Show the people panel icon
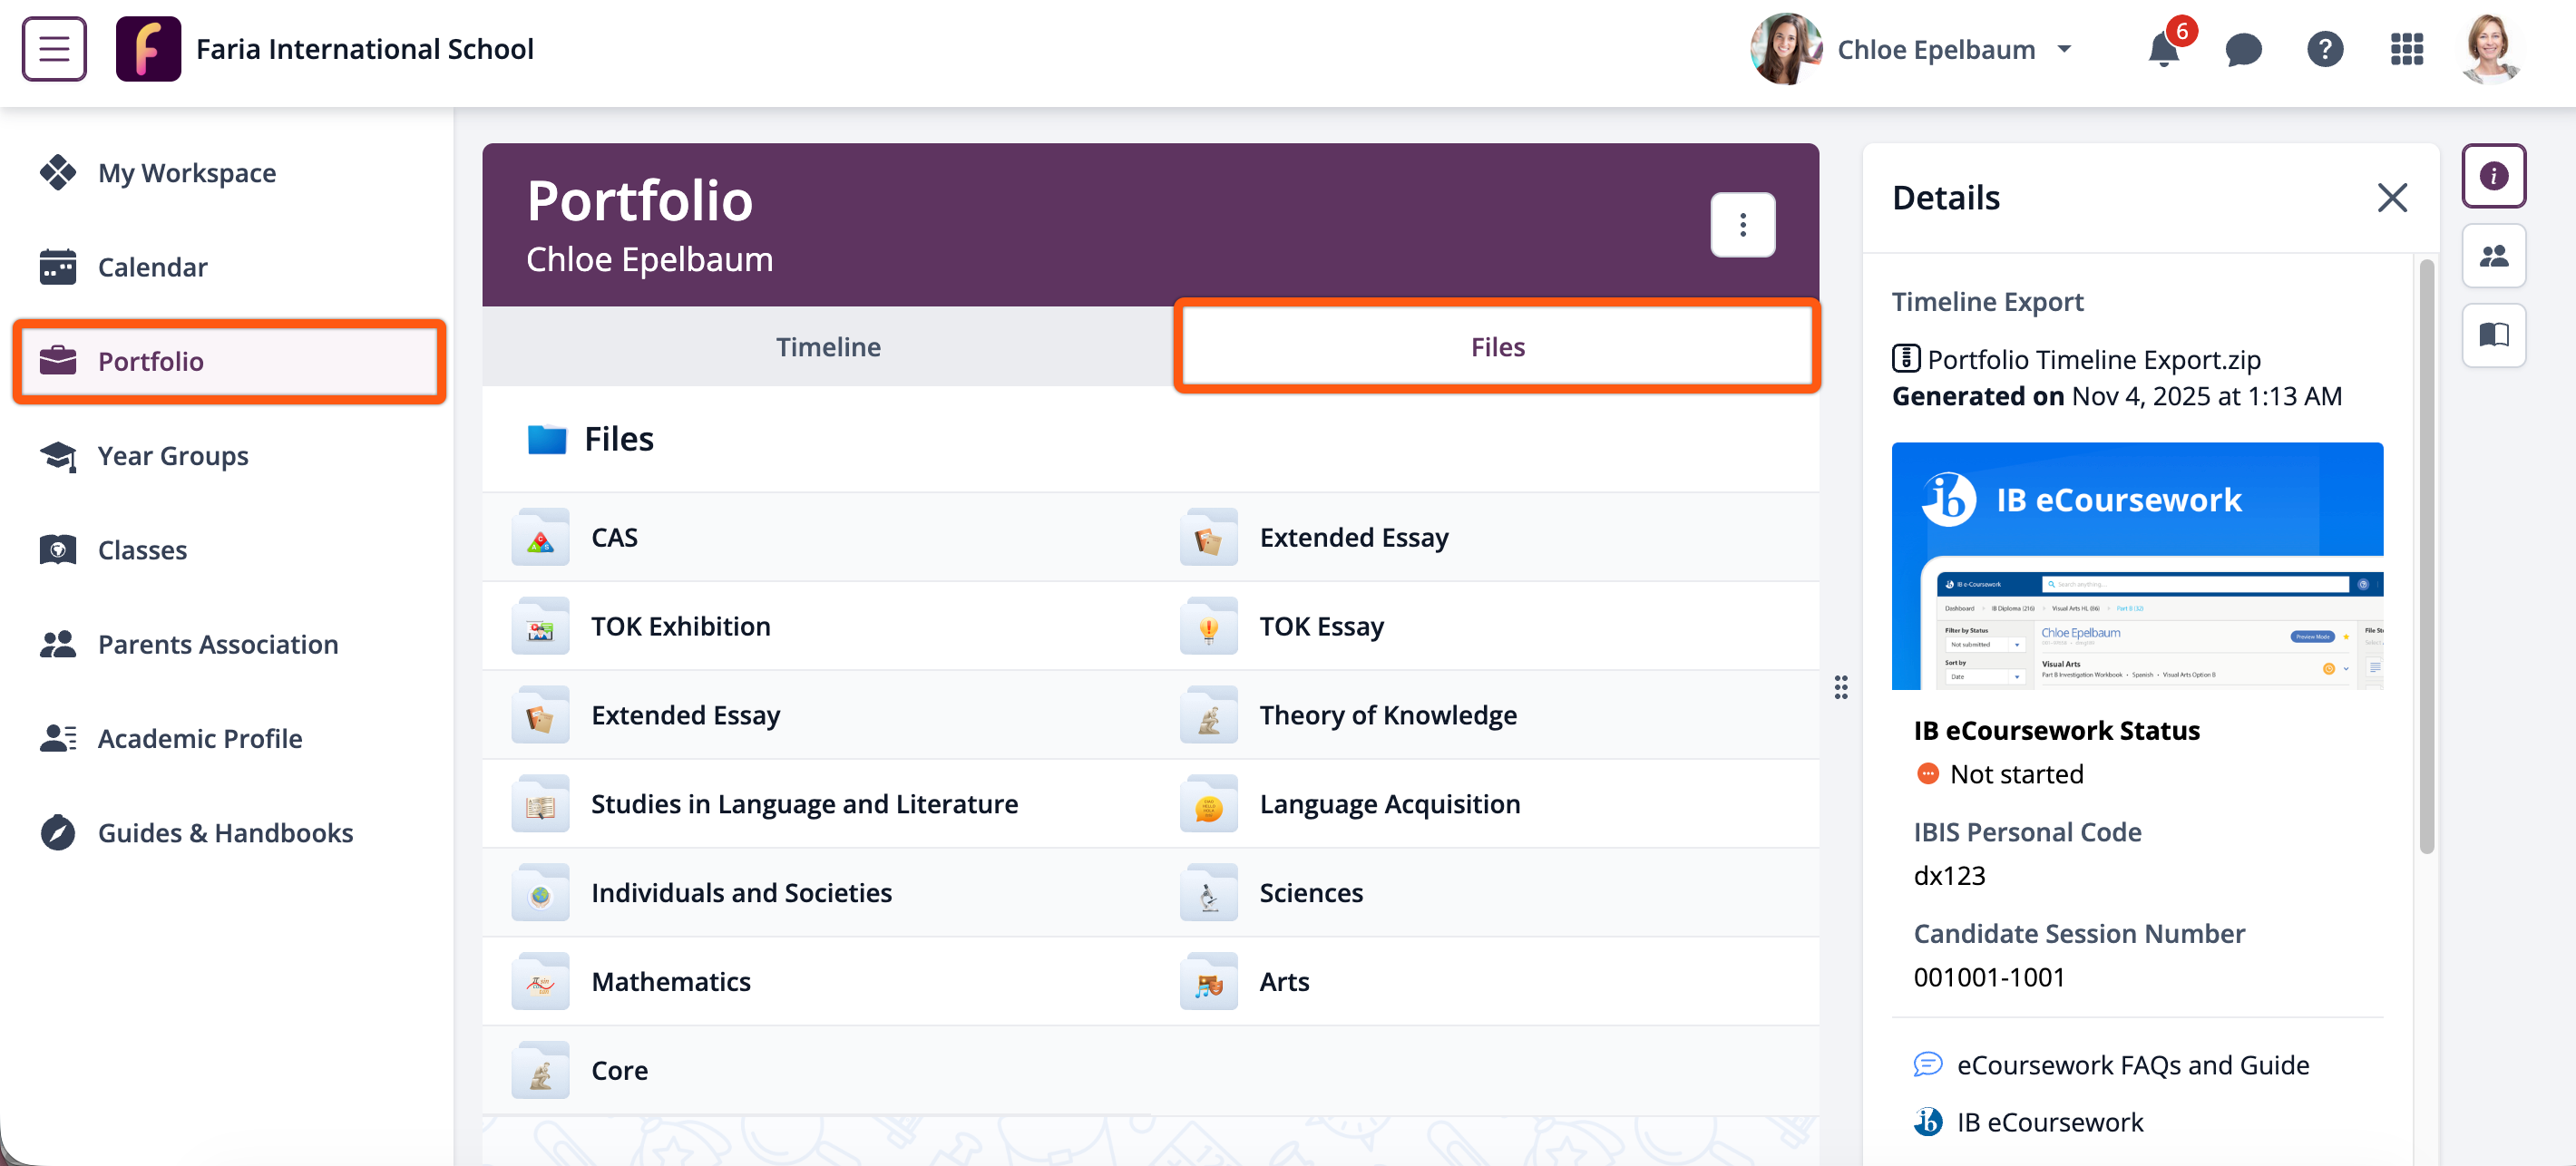The width and height of the screenshot is (2576, 1166). (x=2493, y=256)
